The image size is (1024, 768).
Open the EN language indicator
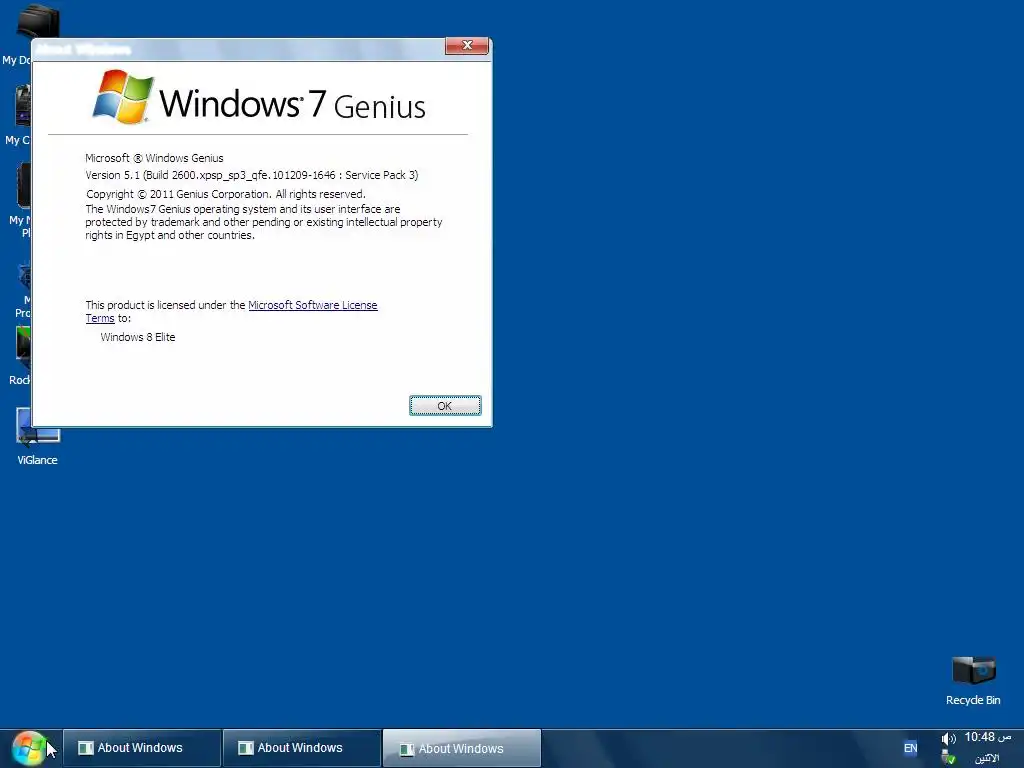(910, 748)
